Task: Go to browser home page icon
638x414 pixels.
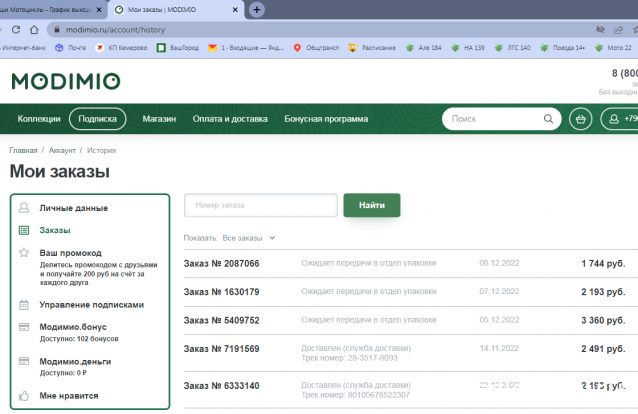Action: [x=34, y=30]
